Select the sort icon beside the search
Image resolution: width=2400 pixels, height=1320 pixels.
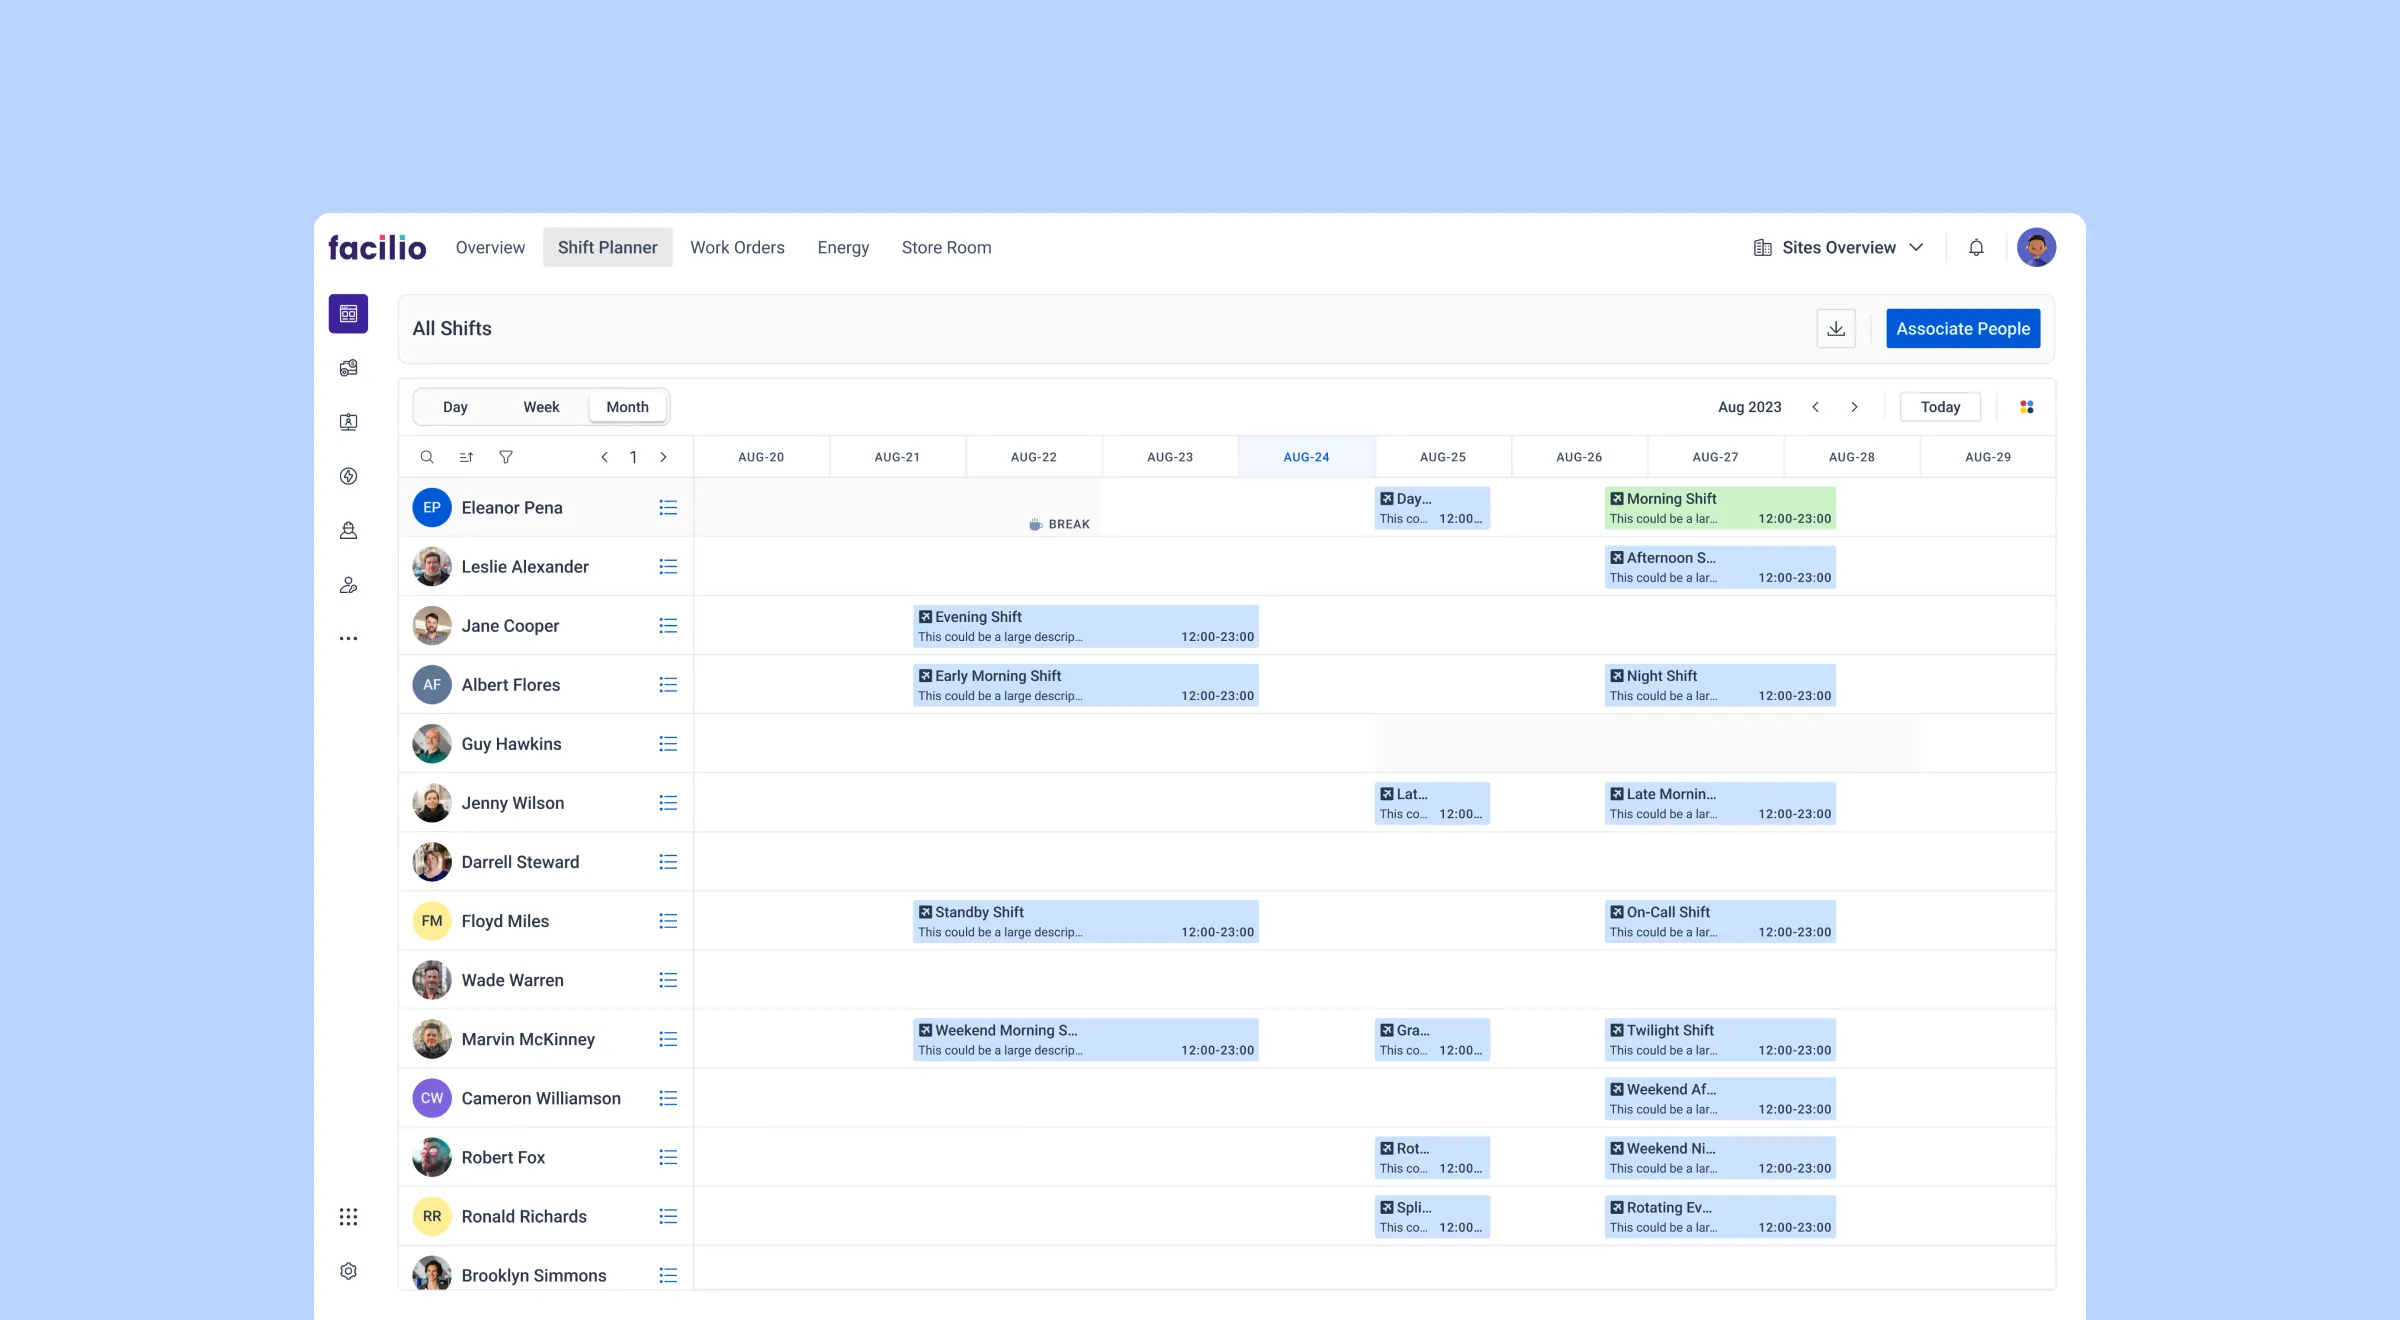466,456
